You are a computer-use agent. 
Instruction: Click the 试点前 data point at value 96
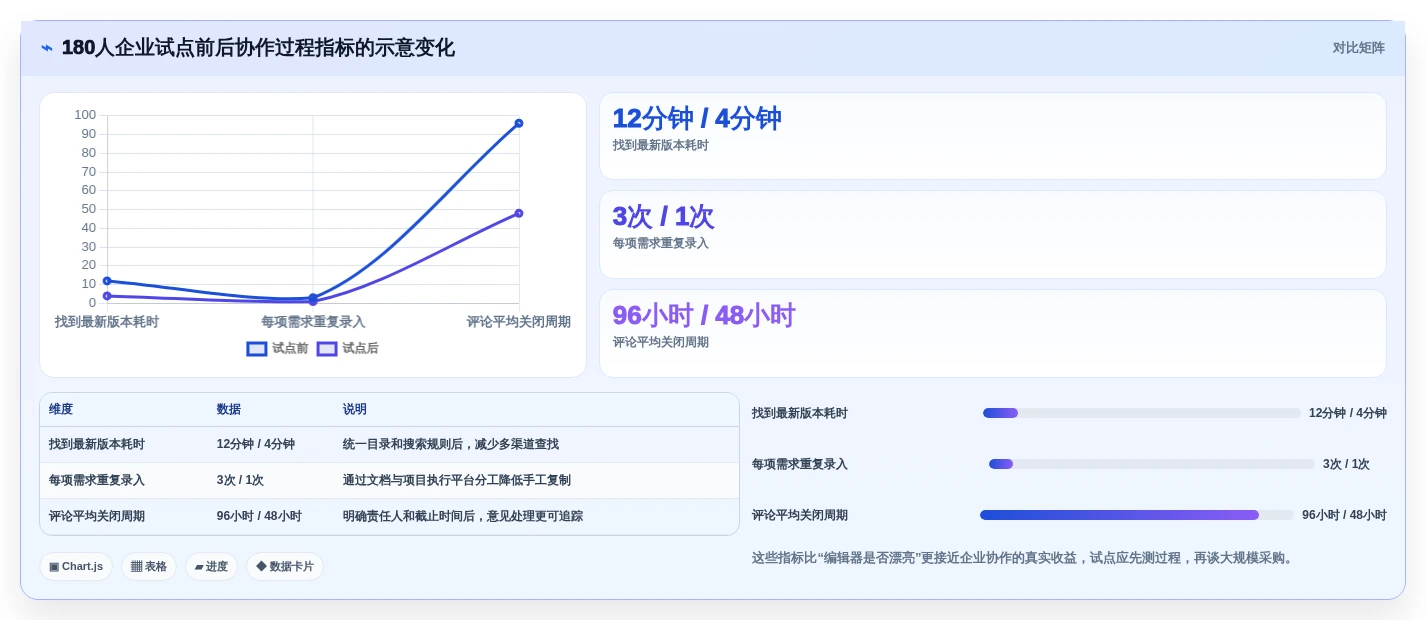(519, 123)
